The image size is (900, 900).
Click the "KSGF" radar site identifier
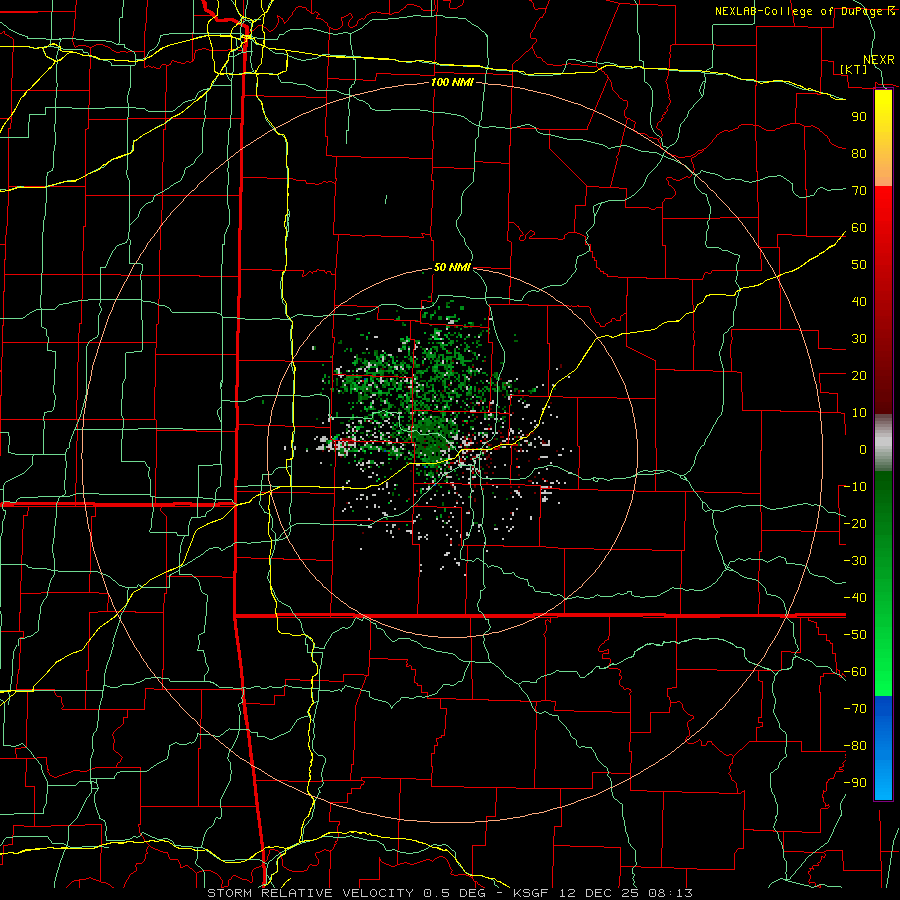tap(530, 893)
